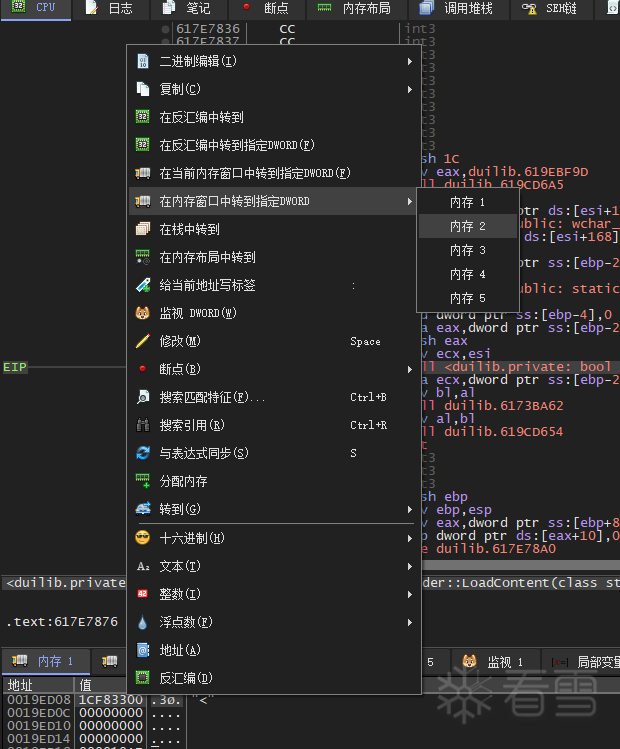This screenshot has width=620, height=749.
Task: Click the 42 integer icon beside 整数(I)
Action: [x=142, y=594]
